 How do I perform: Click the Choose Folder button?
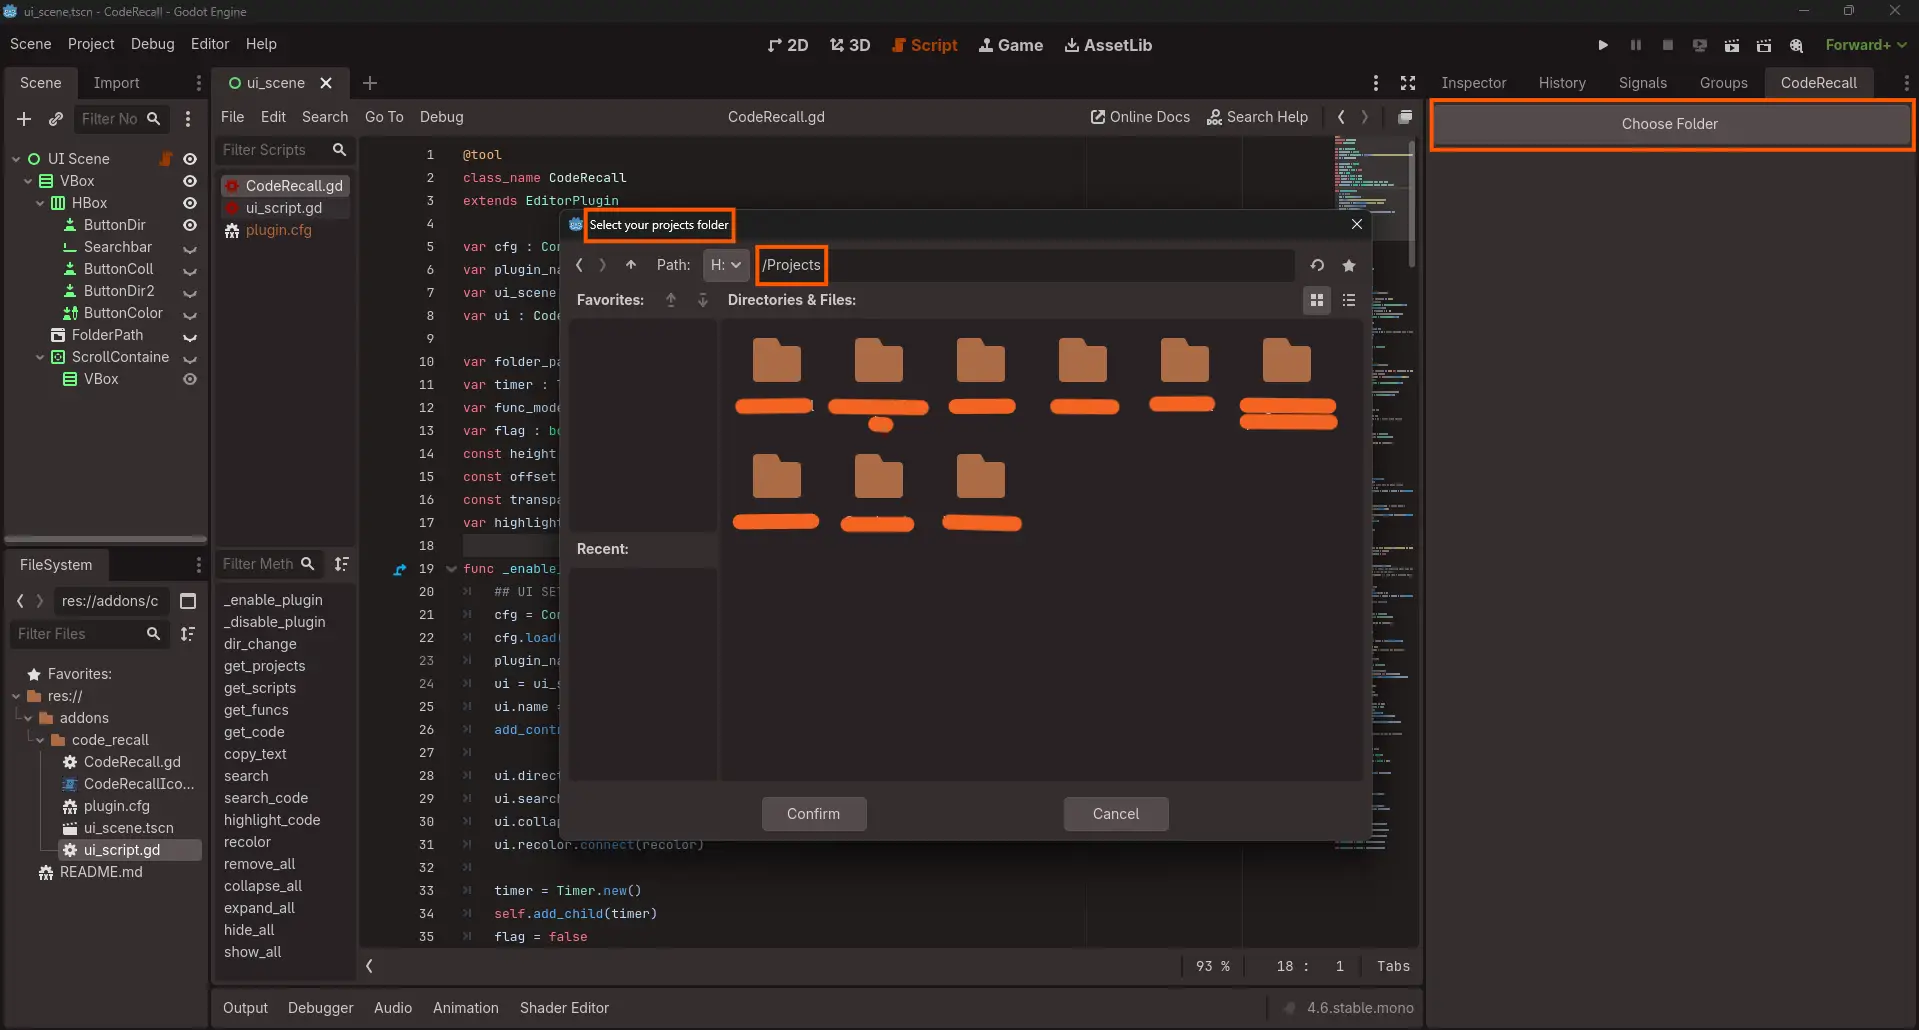click(1669, 124)
